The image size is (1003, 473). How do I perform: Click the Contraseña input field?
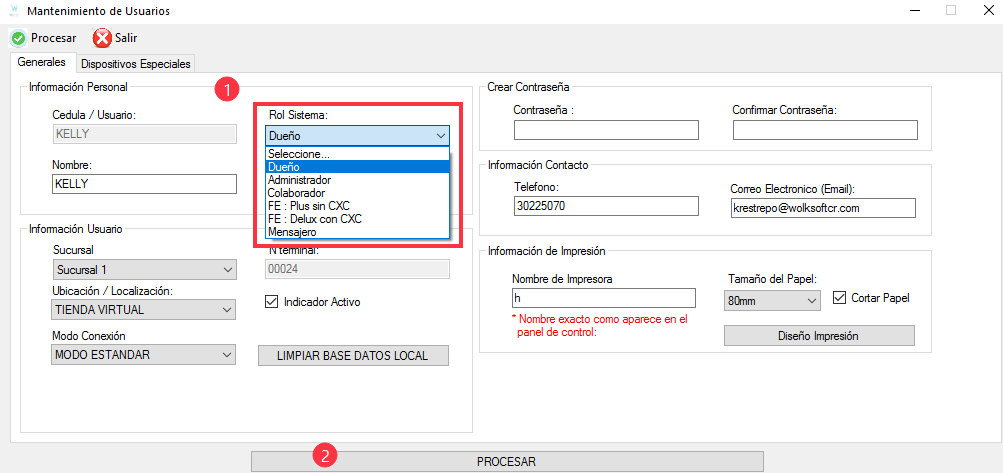[606, 130]
